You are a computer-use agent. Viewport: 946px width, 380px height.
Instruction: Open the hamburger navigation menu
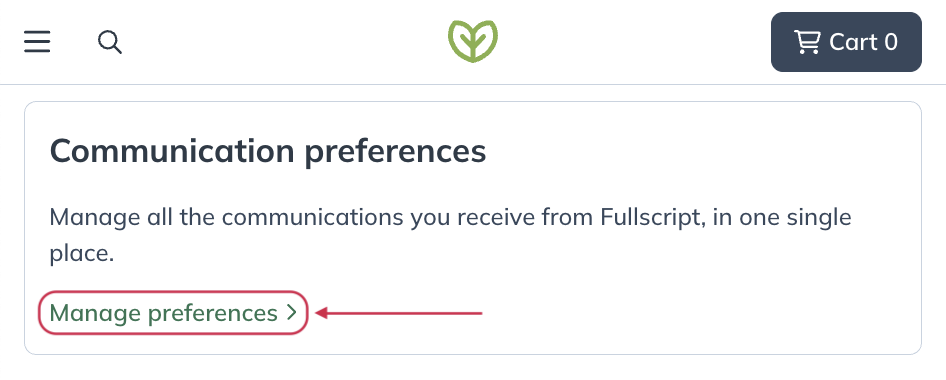[x=37, y=42]
